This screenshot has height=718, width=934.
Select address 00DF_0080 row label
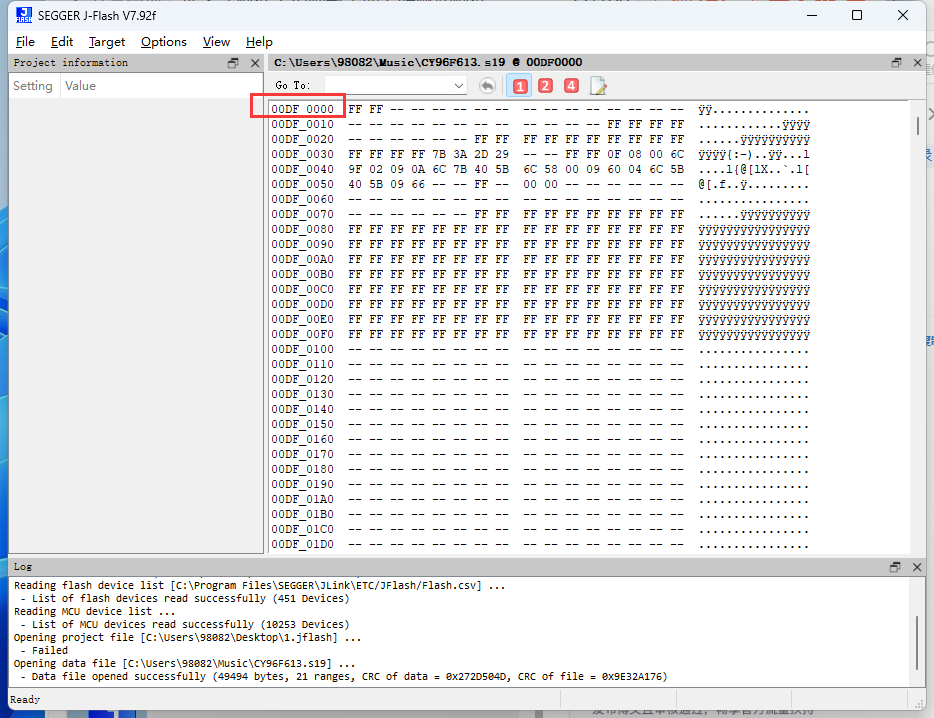[x=303, y=229]
